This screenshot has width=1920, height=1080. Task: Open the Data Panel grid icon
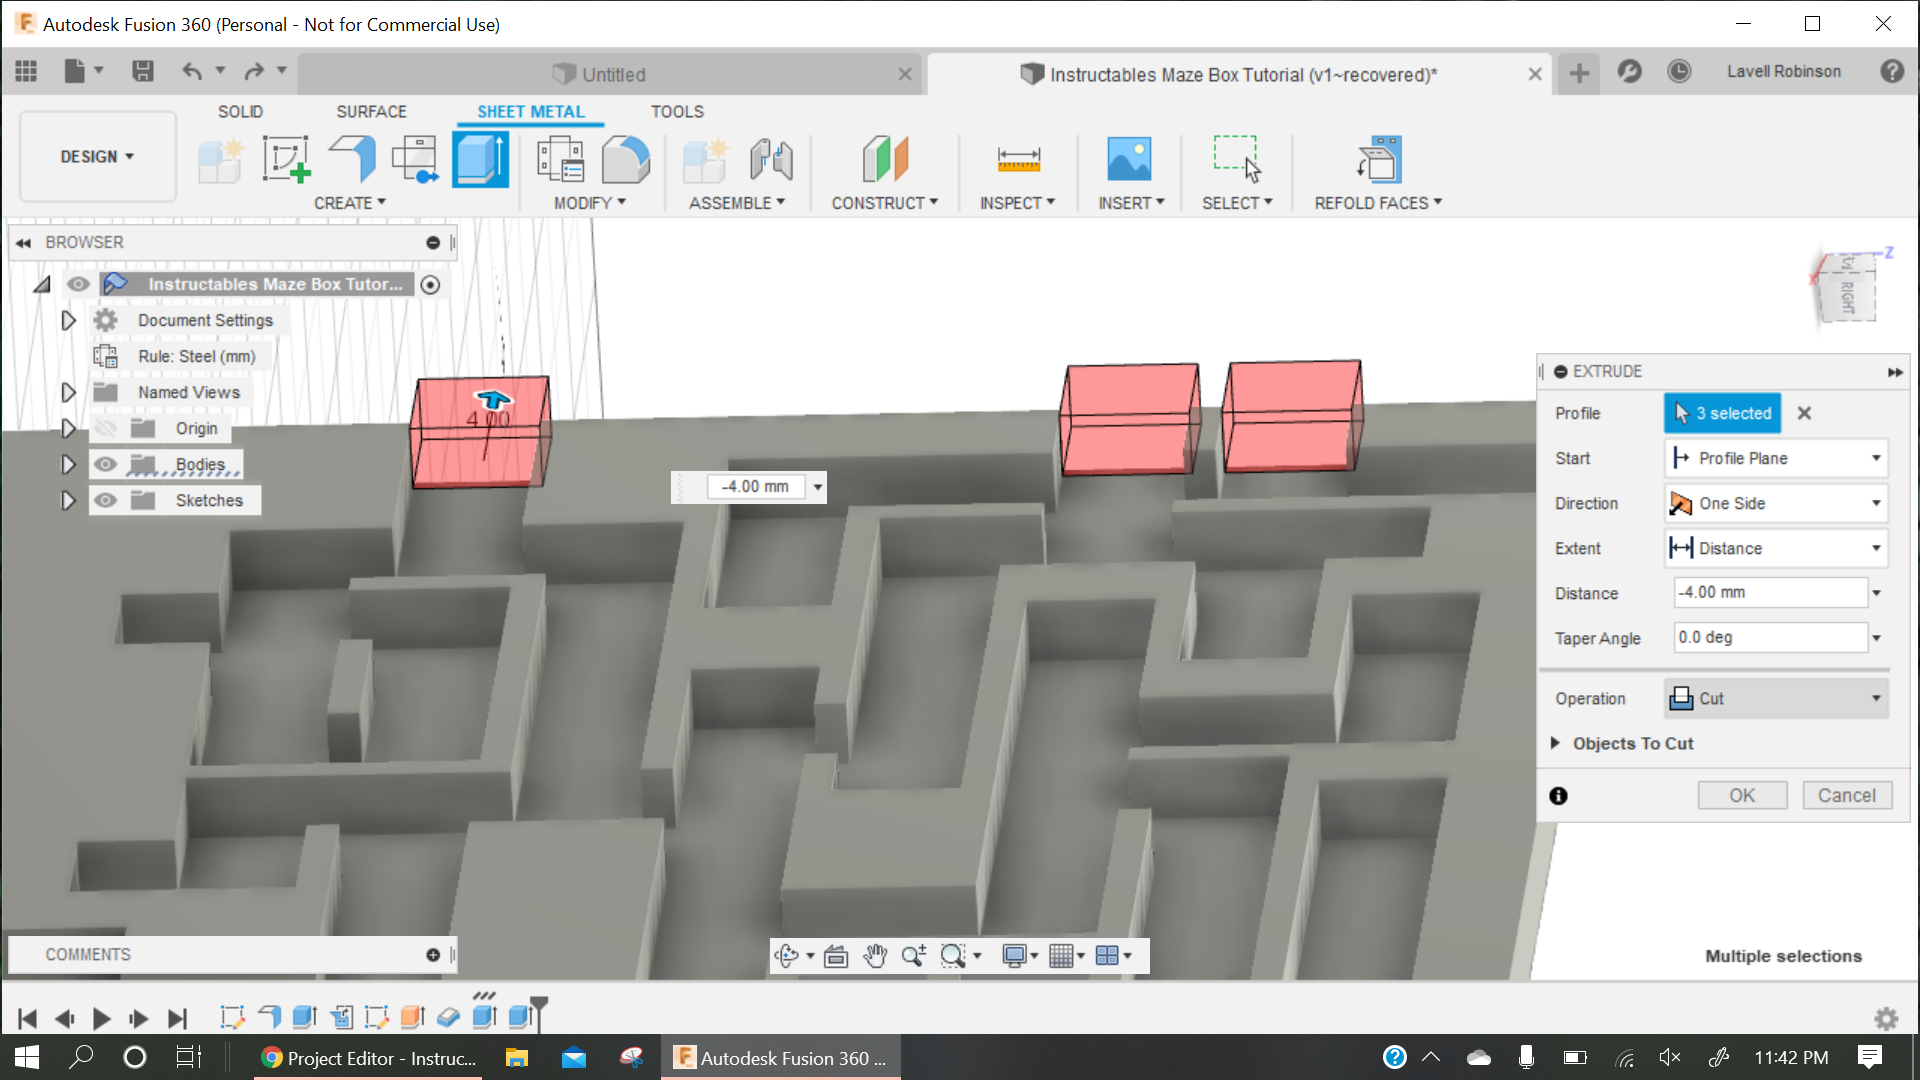pyautogui.click(x=26, y=71)
